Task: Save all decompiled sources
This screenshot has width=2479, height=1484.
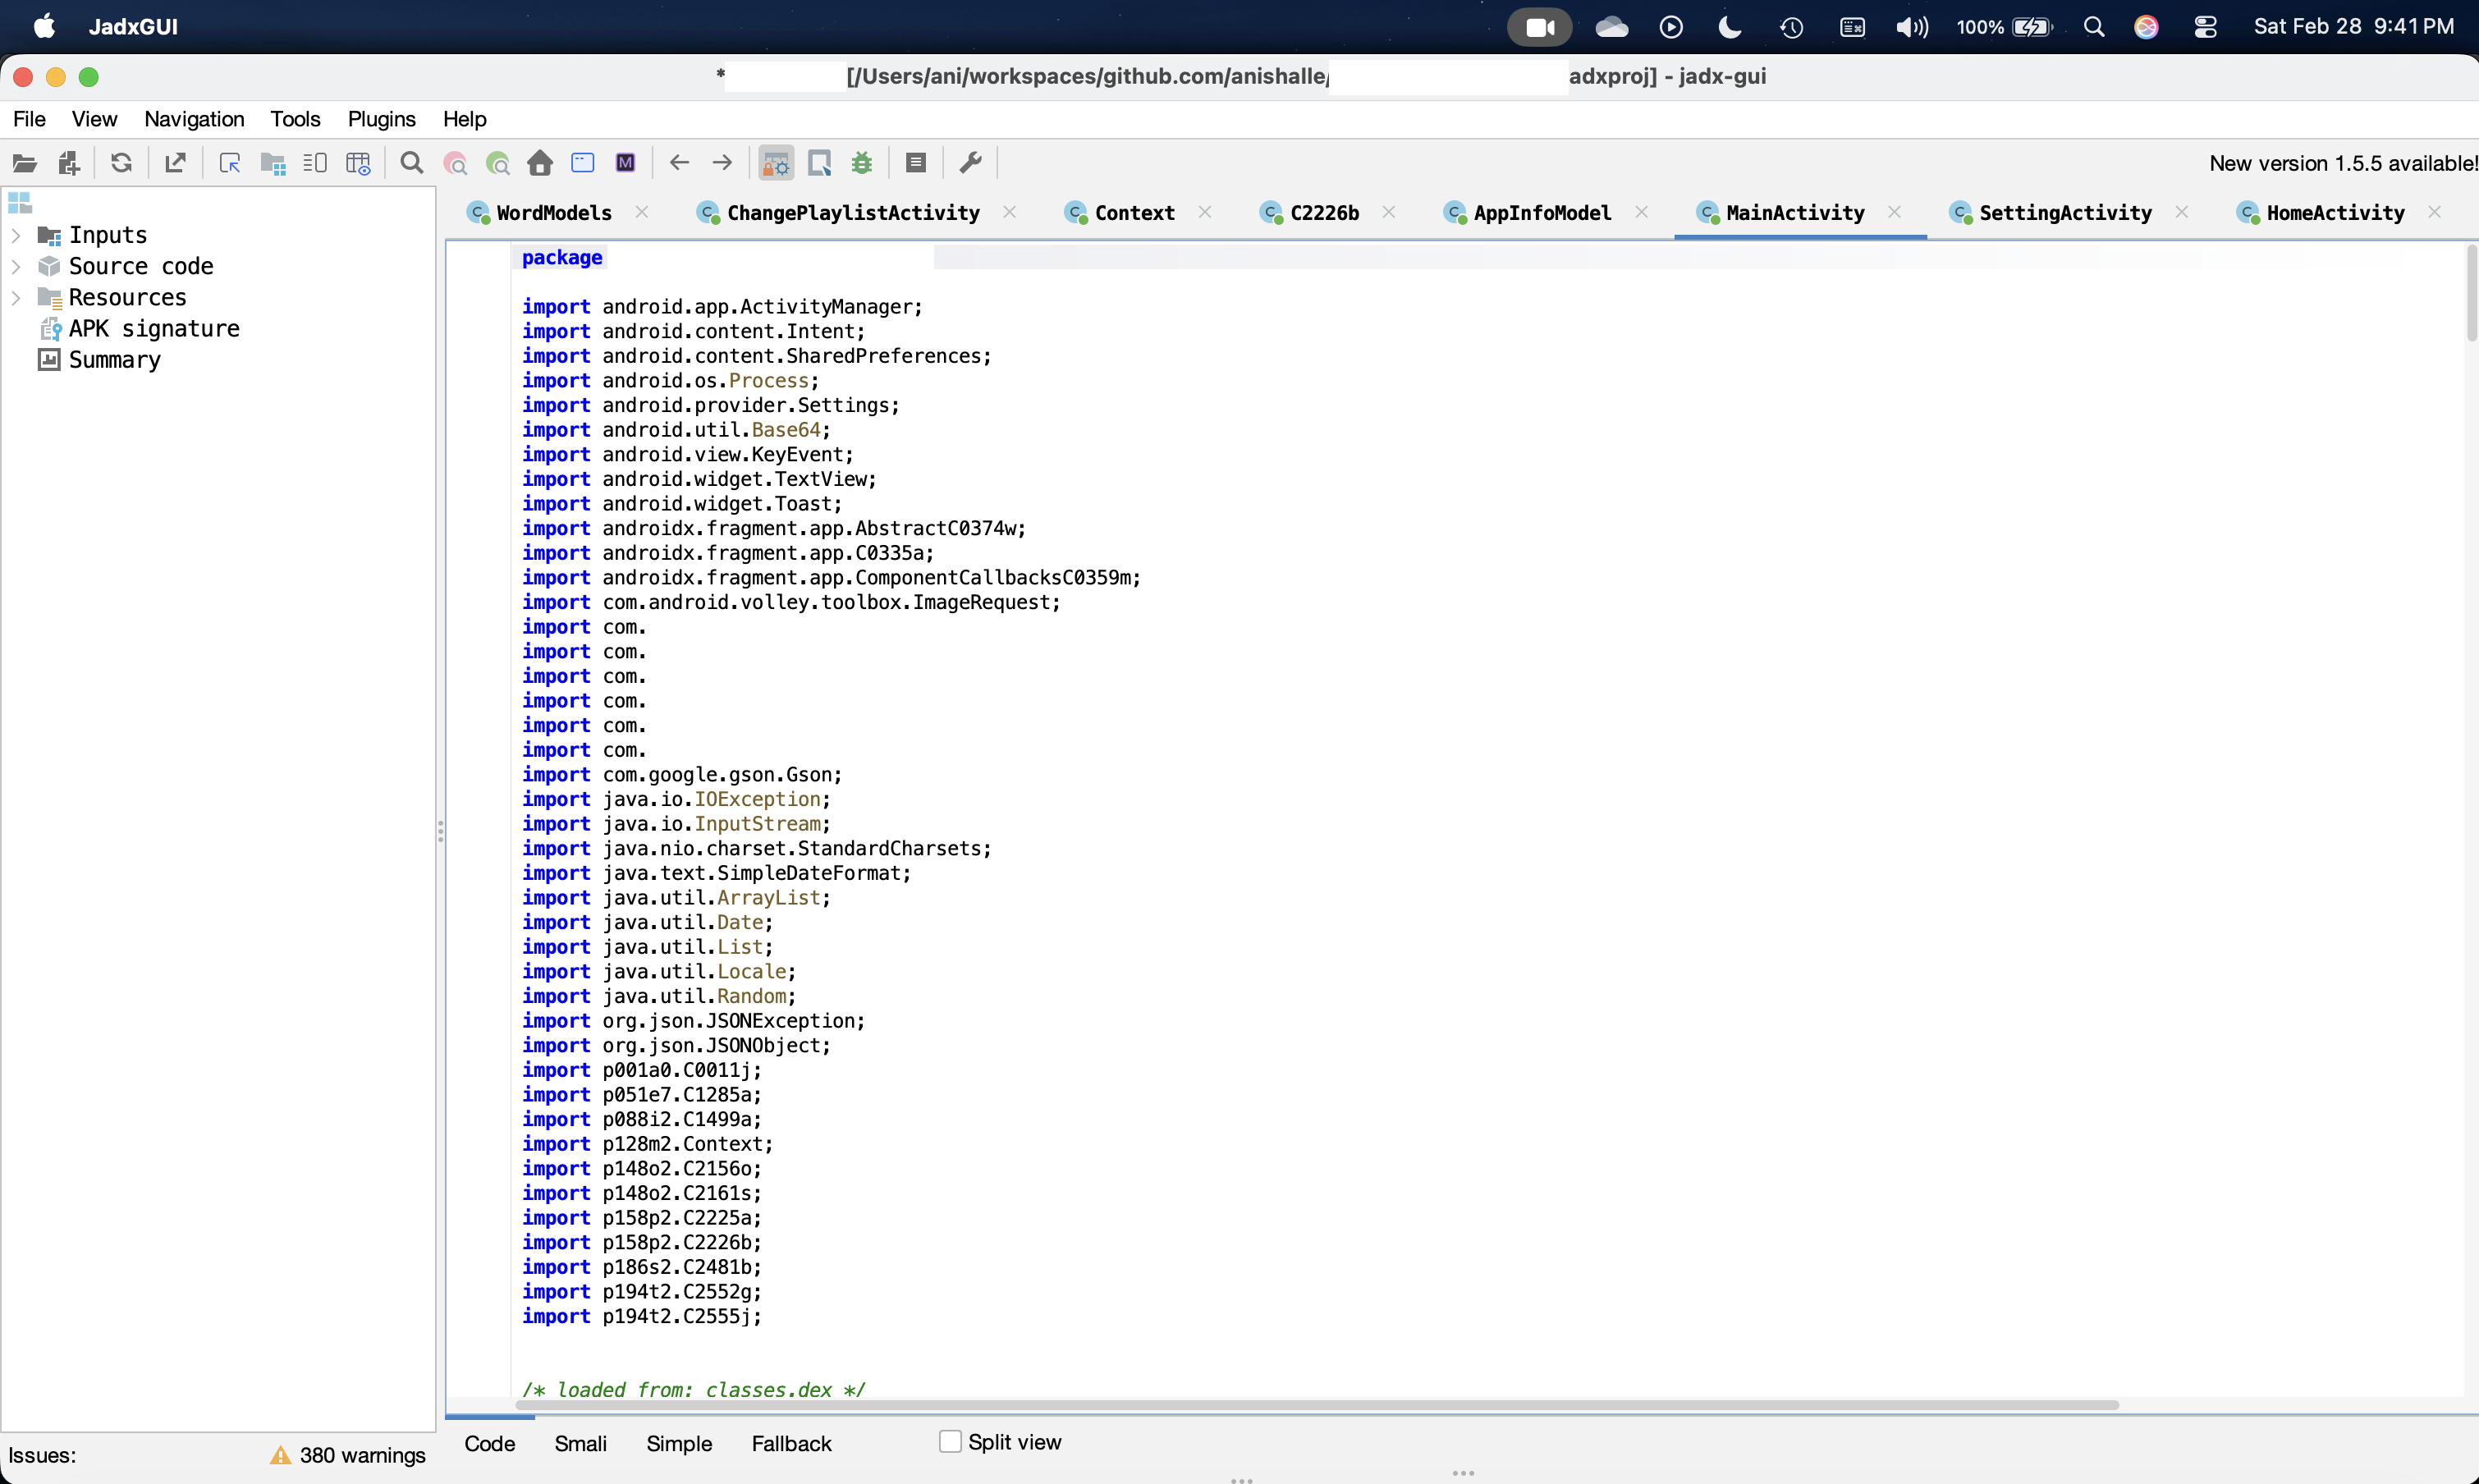Action: [176, 162]
